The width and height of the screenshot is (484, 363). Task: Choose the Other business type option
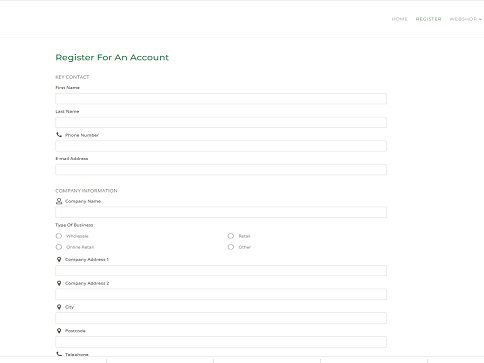click(x=231, y=247)
